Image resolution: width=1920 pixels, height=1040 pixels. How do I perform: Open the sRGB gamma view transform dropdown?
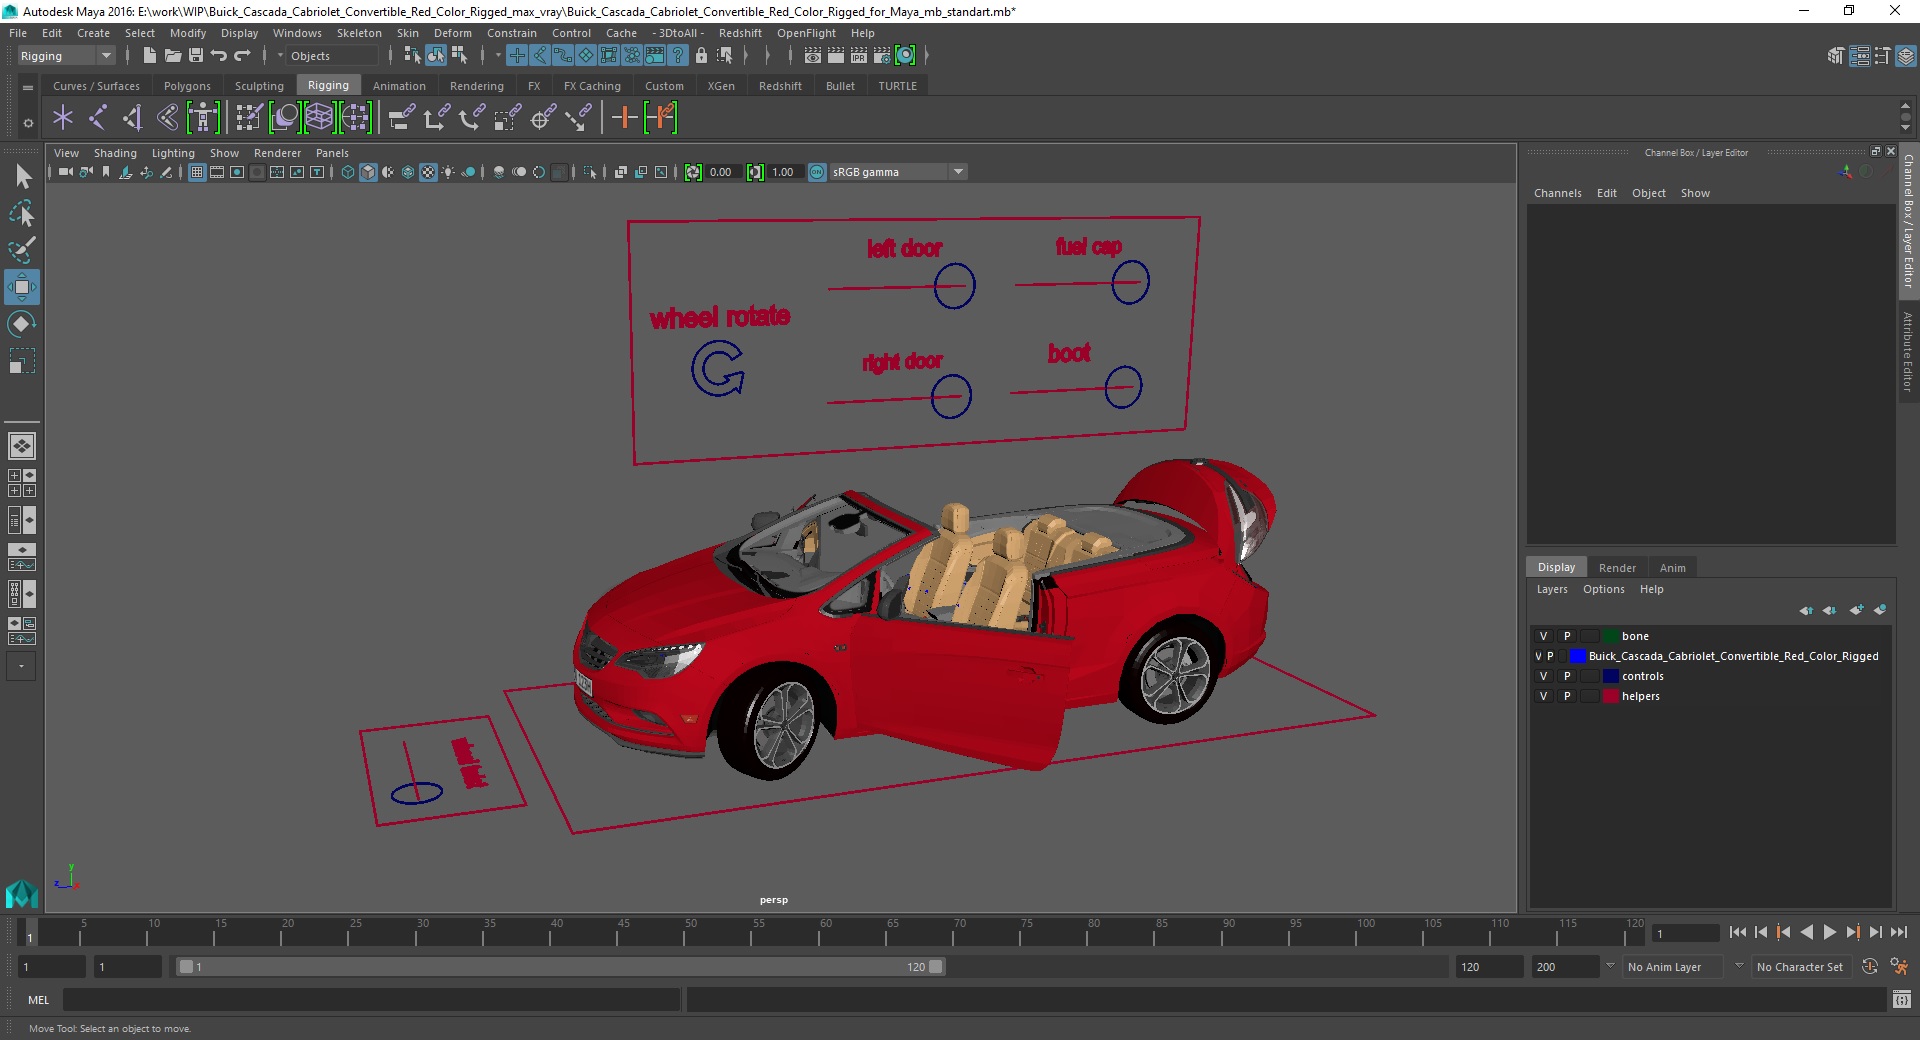coord(899,172)
